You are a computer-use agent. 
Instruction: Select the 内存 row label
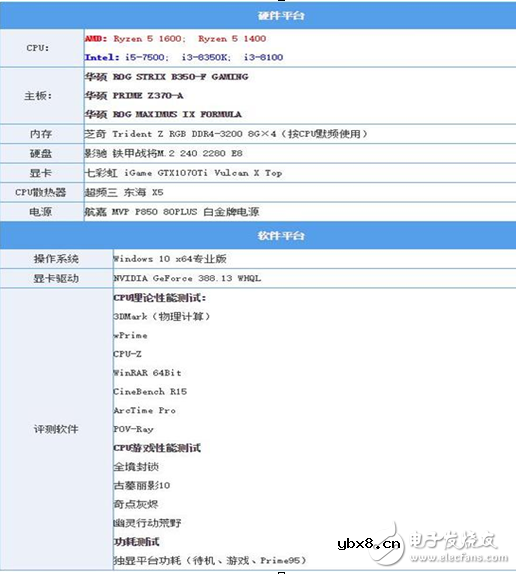click(41, 134)
